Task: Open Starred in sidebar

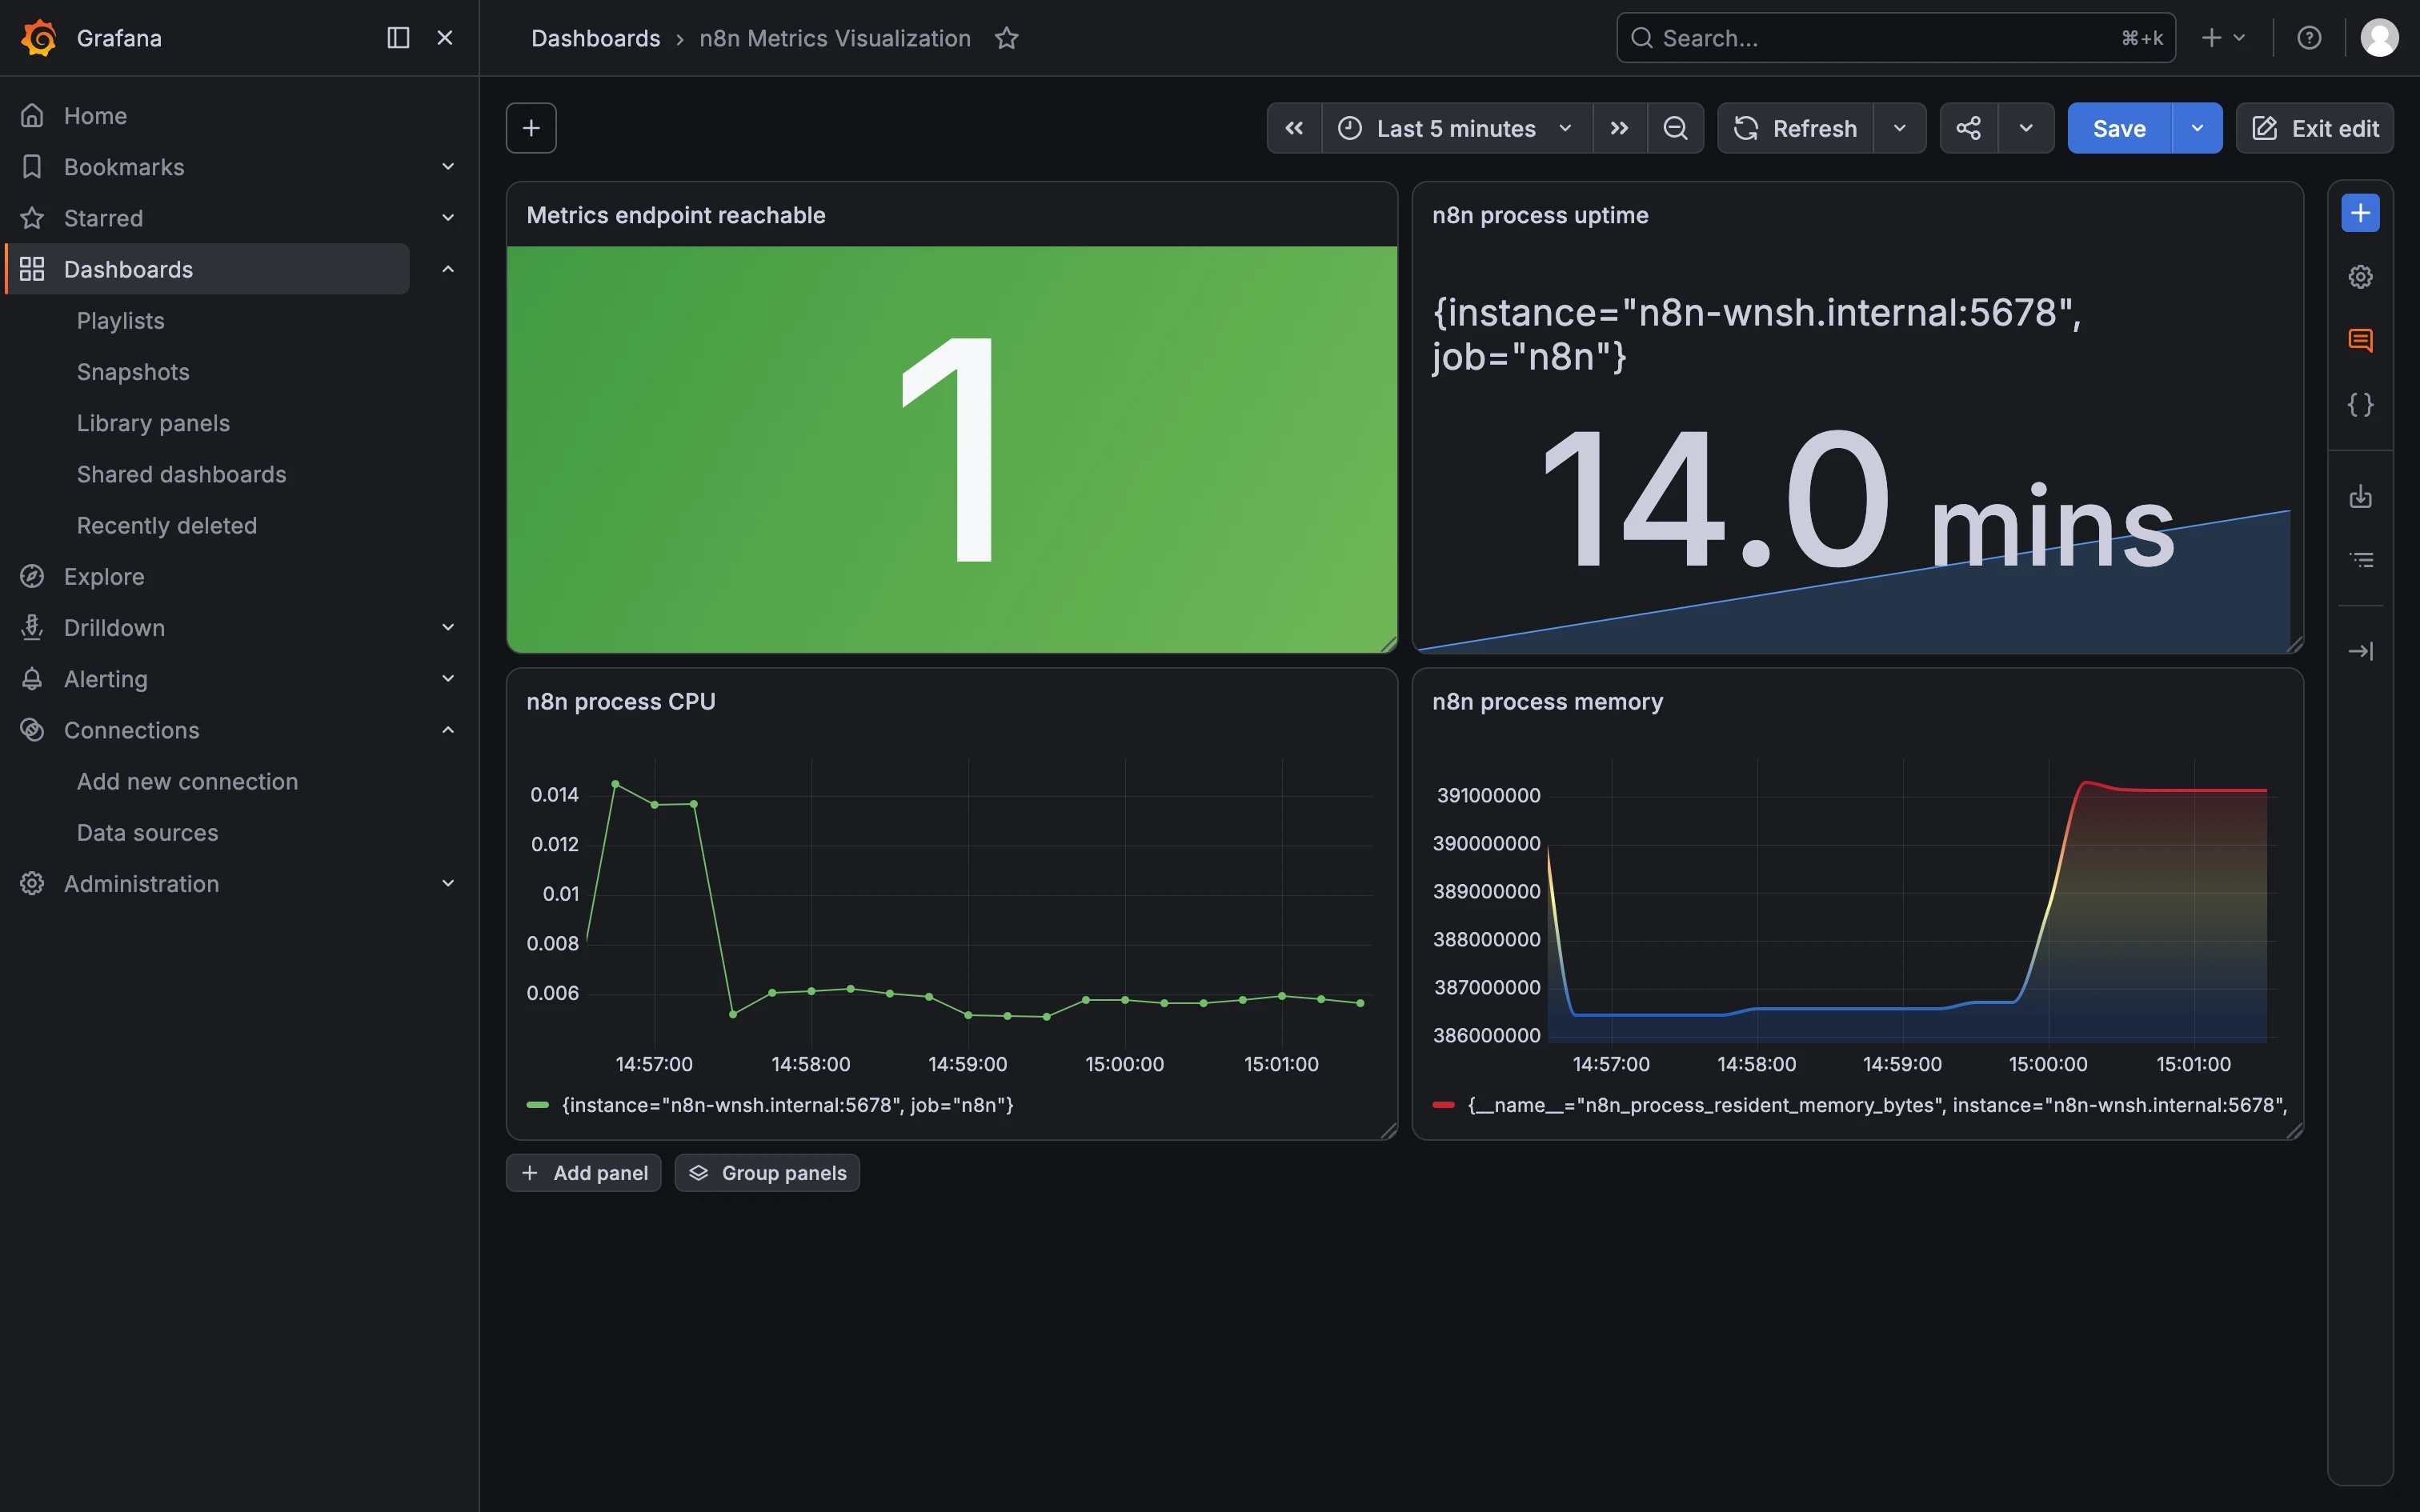Action: [x=103, y=218]
